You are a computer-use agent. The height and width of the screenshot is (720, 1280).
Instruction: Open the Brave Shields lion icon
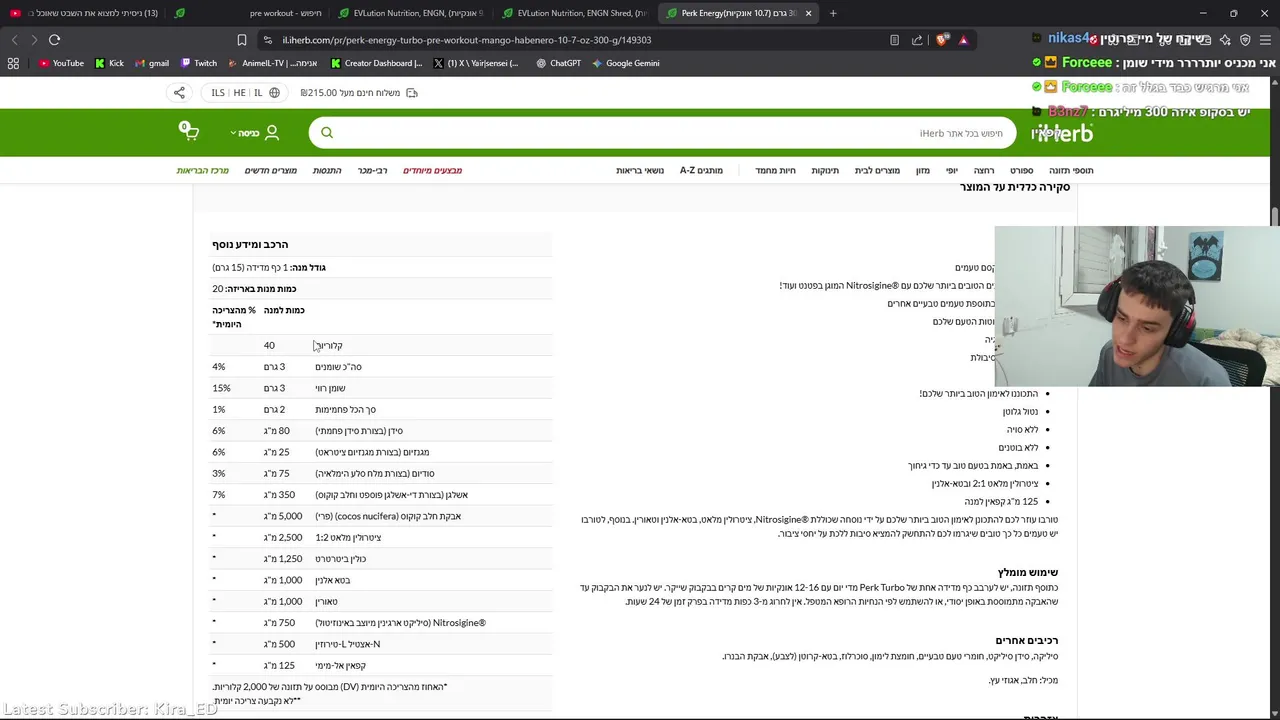(x=942, y=40)
